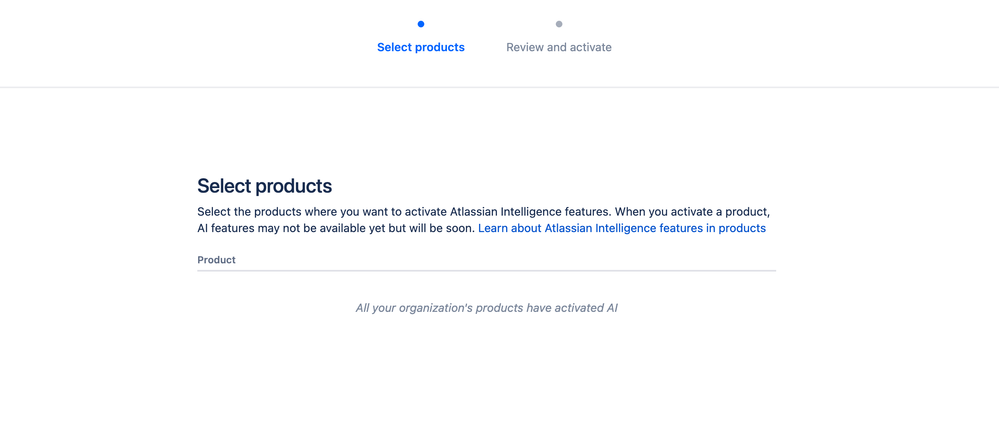This screenshot has width=999, height=428.
Task: Click the horizontal separator below the progress steps
Action: (500, 87)
